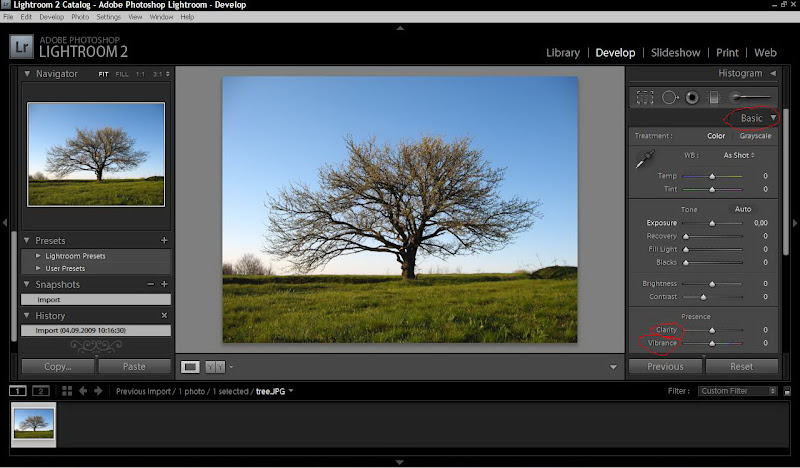
Task: Add a new preset with plus icon
Action: point(164,240)
